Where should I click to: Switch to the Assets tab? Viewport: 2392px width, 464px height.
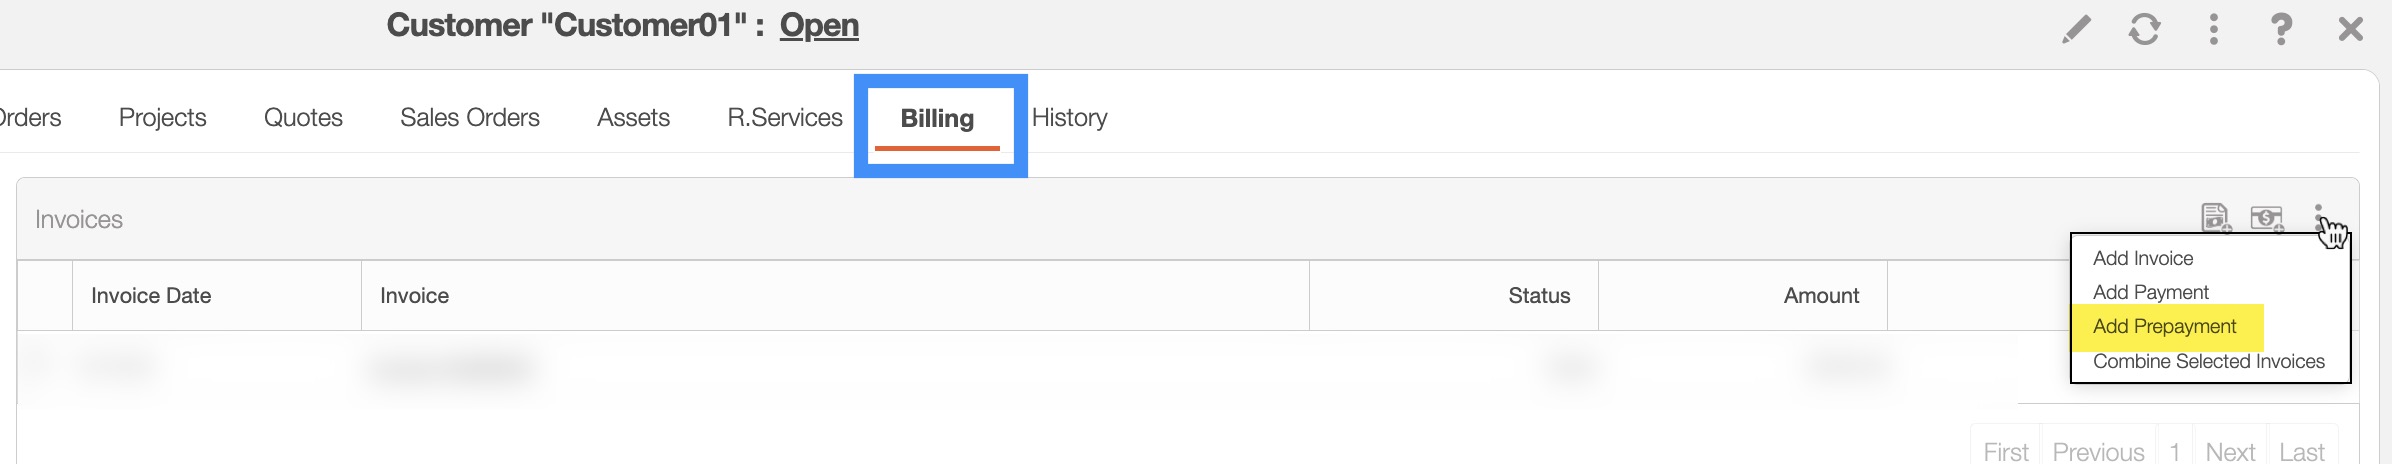633,118
